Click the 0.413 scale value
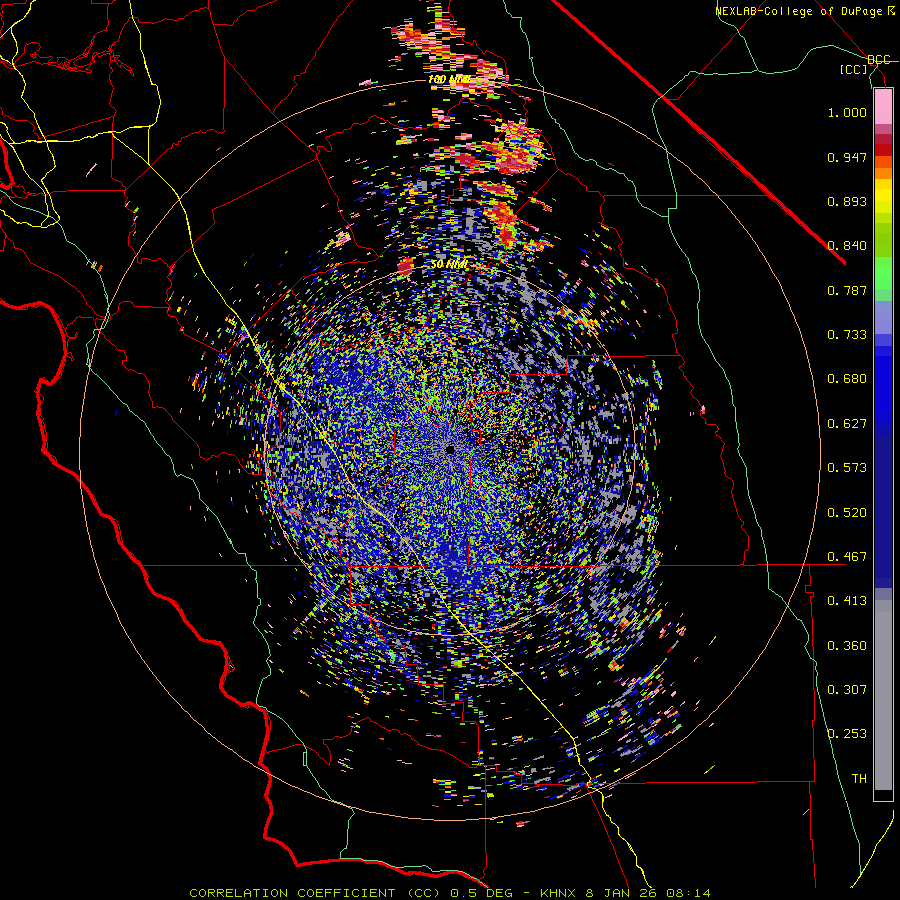900x900 pixels. tap(847, 601)
